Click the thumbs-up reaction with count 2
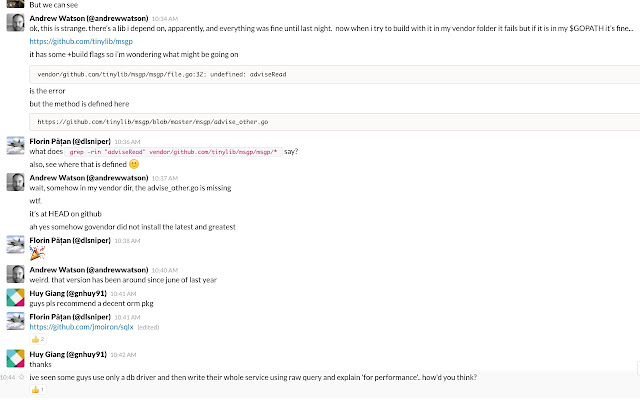Screen dimensions: 640x400 click(x=38, y=339)
